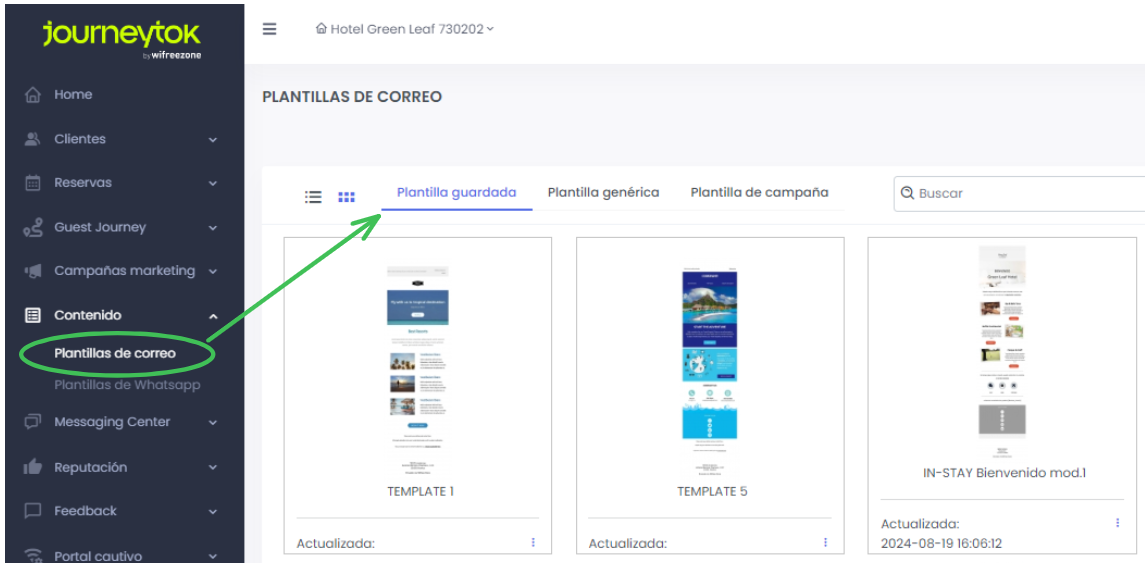The height and width of the screenshot is (563, 1145).
Task: Select the Plantilla genérica tab
Action: coord(603,192)
